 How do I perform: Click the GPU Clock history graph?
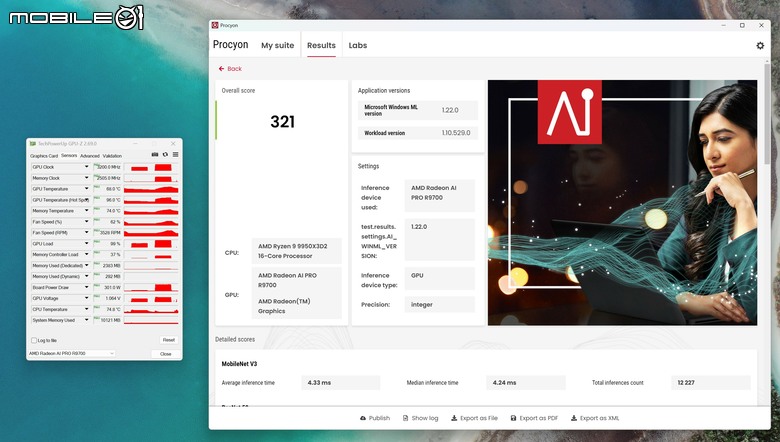pos(151,167)
